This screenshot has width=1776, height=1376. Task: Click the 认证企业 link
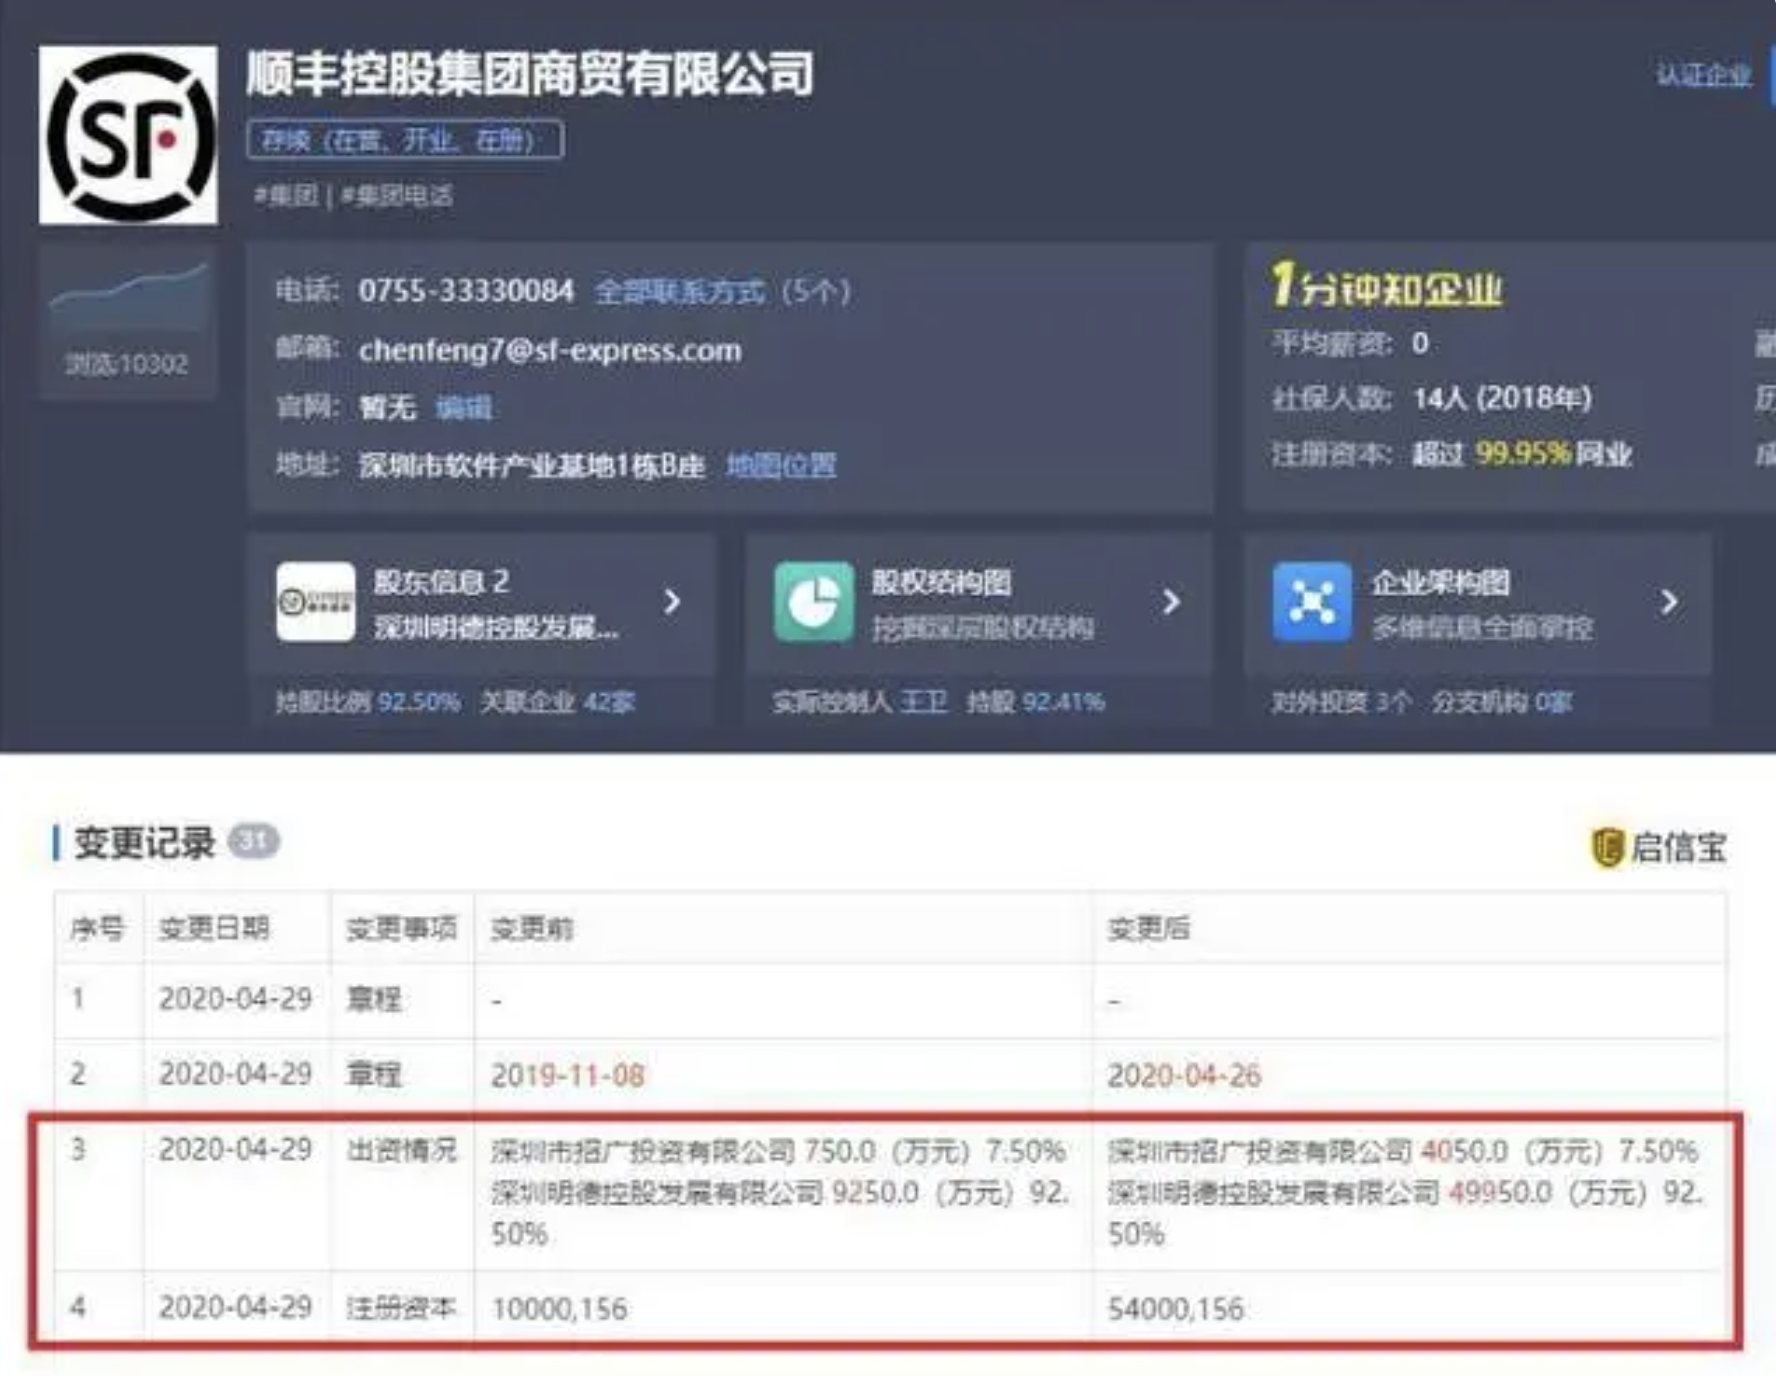point(1703,76)
